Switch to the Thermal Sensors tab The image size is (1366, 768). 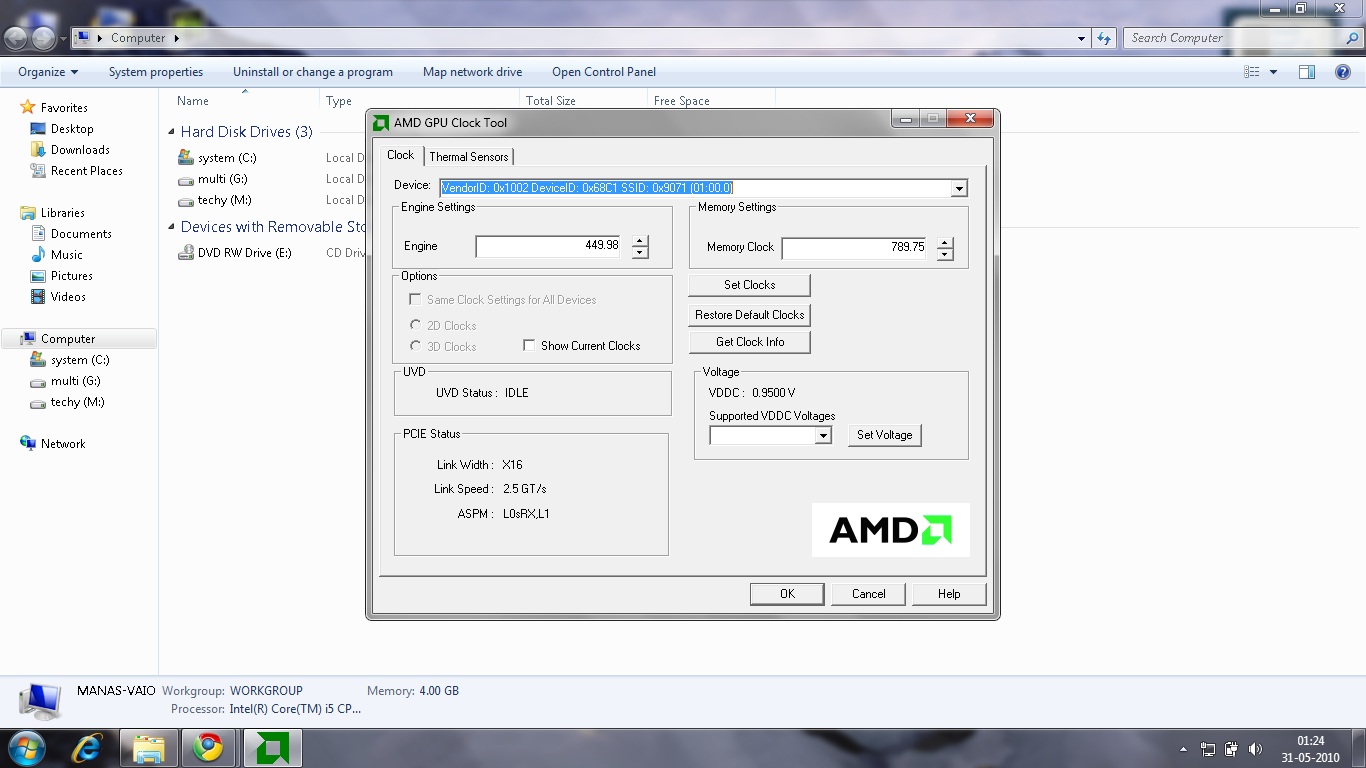[x=469, y=157]
